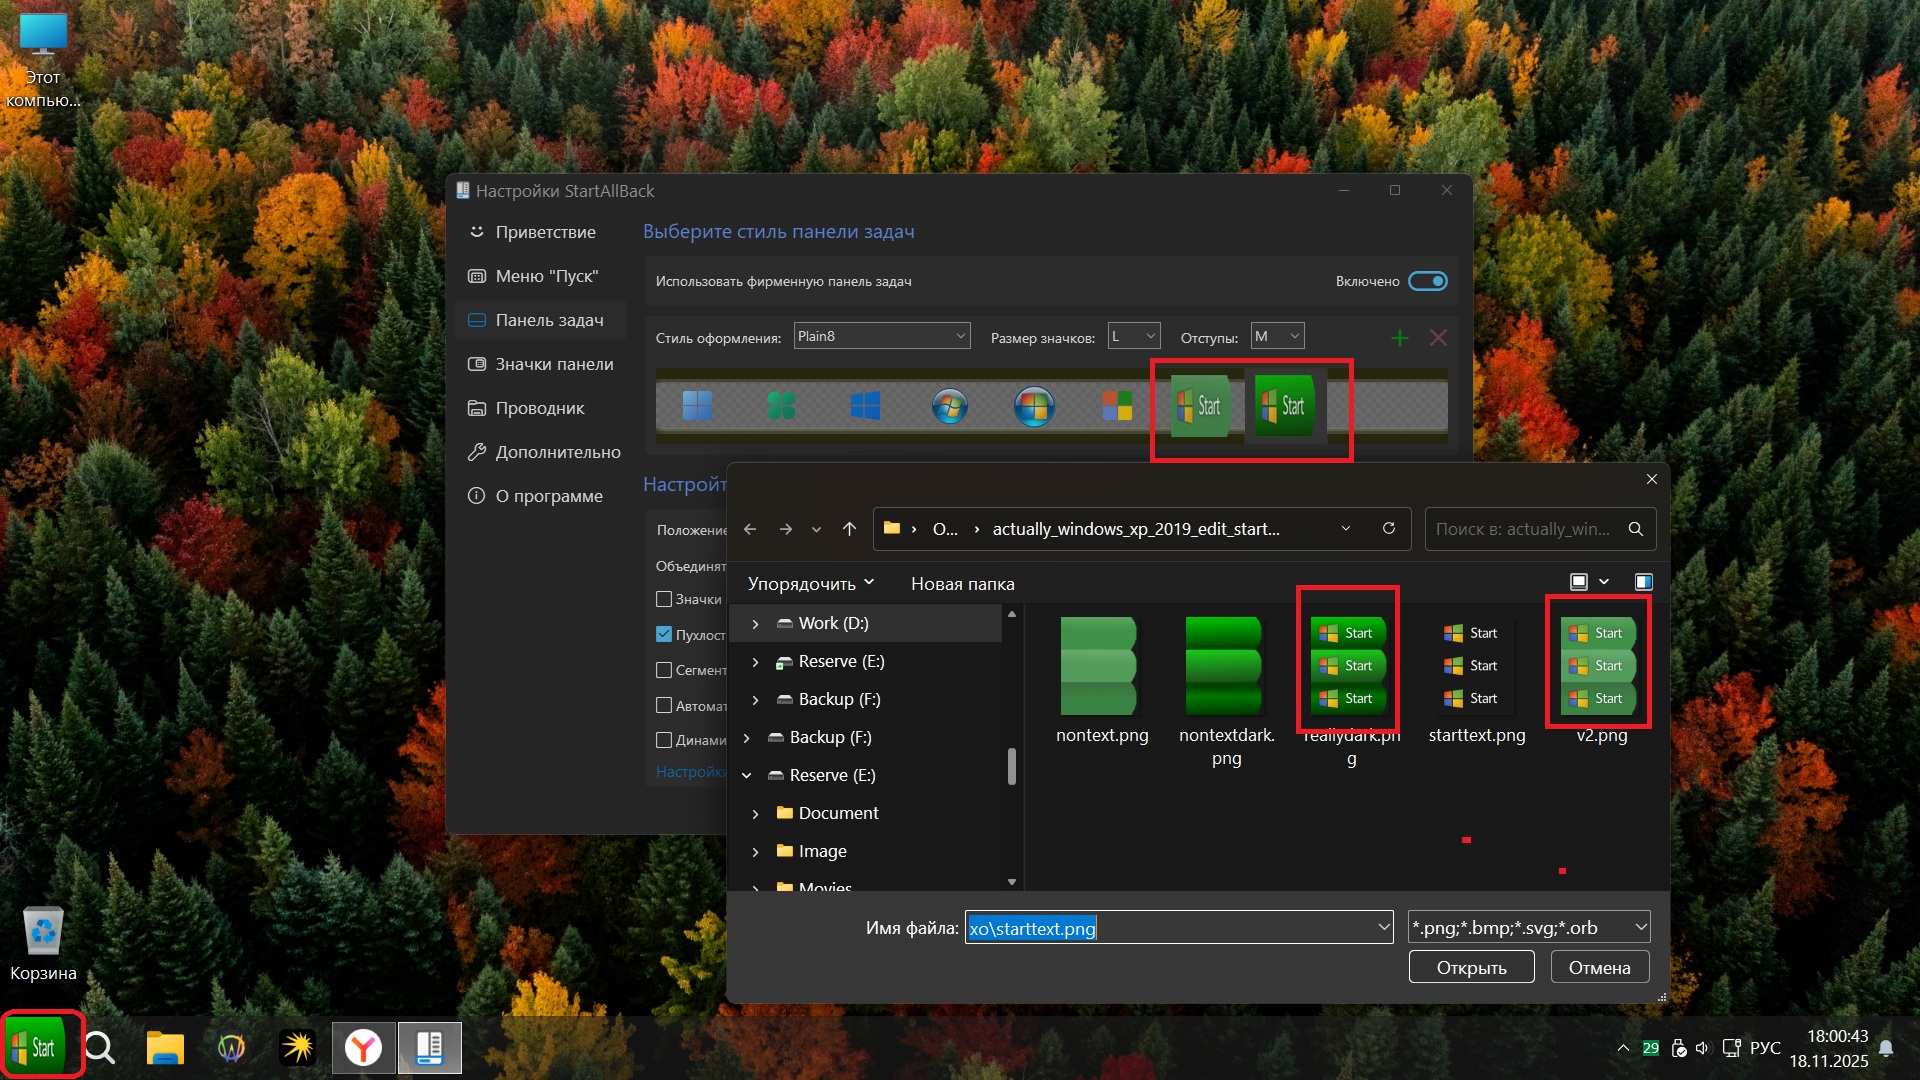
Task: Go up one folder level arrow
Action: coord(849,529)
